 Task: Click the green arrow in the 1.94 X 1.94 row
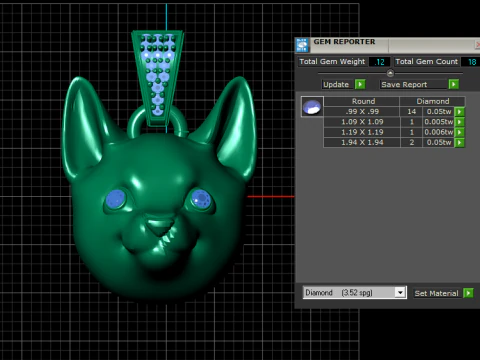pos(459,143)
